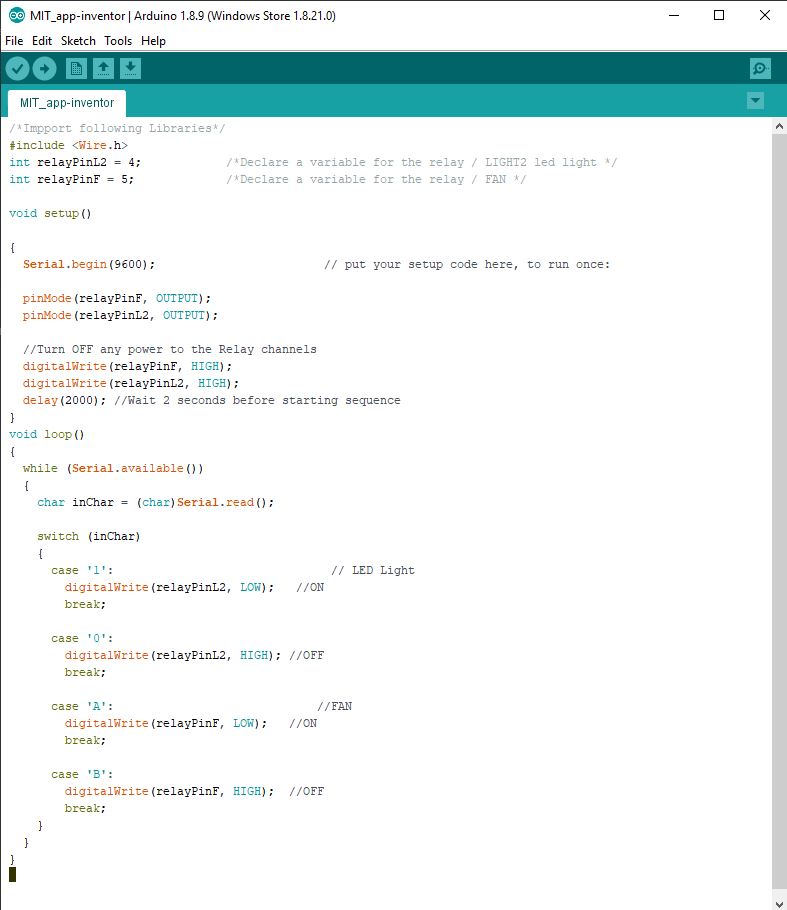Click the '#include <Wire.h>' line
Viewport: 787px width, 910px height.
68,145
